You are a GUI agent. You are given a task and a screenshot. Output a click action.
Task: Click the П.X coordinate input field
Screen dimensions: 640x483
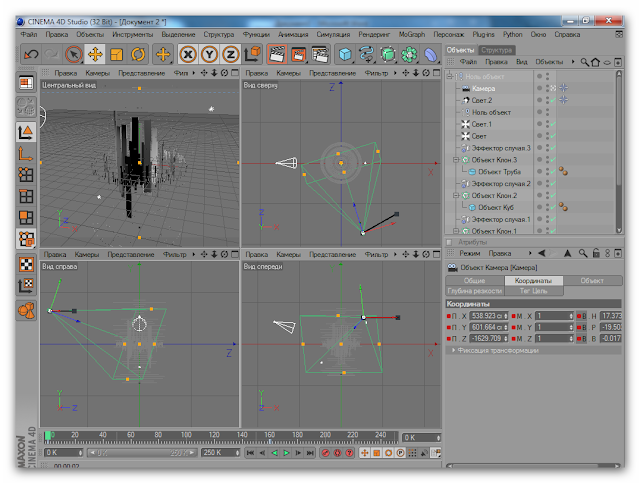point(487,316)
